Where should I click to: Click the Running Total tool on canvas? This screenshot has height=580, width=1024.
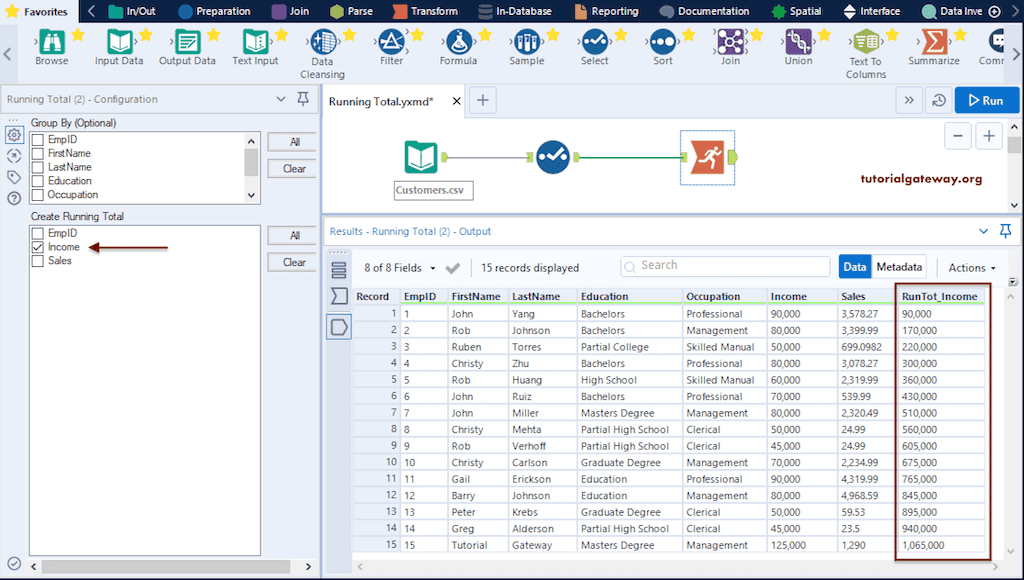tap(706, 157)
